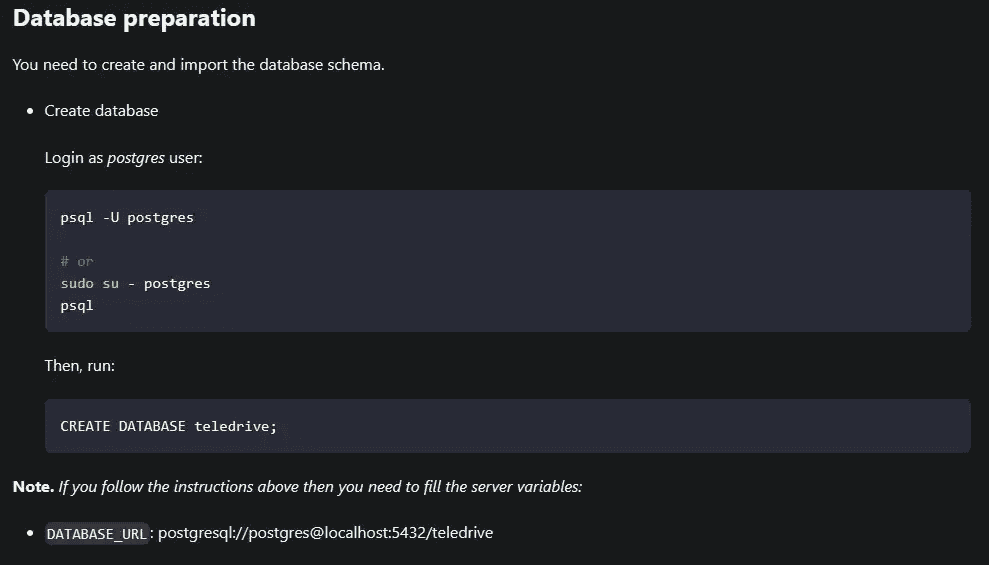Click the DATABASE_URL variable code label
Screen dimensions: 989x565
[97, 533]
